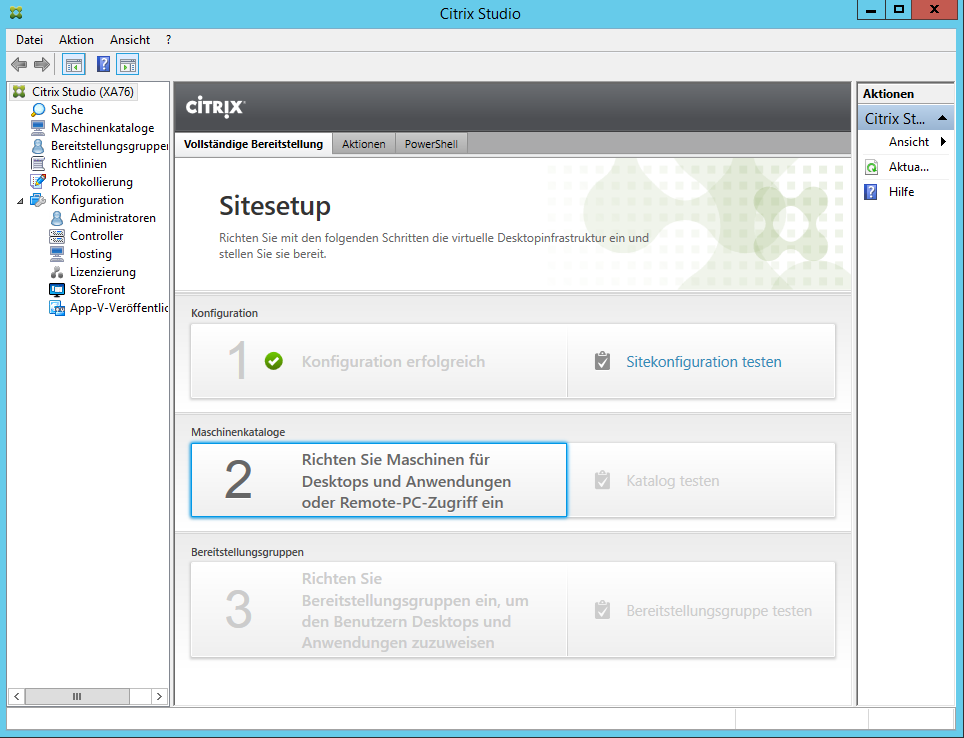Select Suche in the tree
Viewport: 964px width, 738px height.
(x=67, y=109)
